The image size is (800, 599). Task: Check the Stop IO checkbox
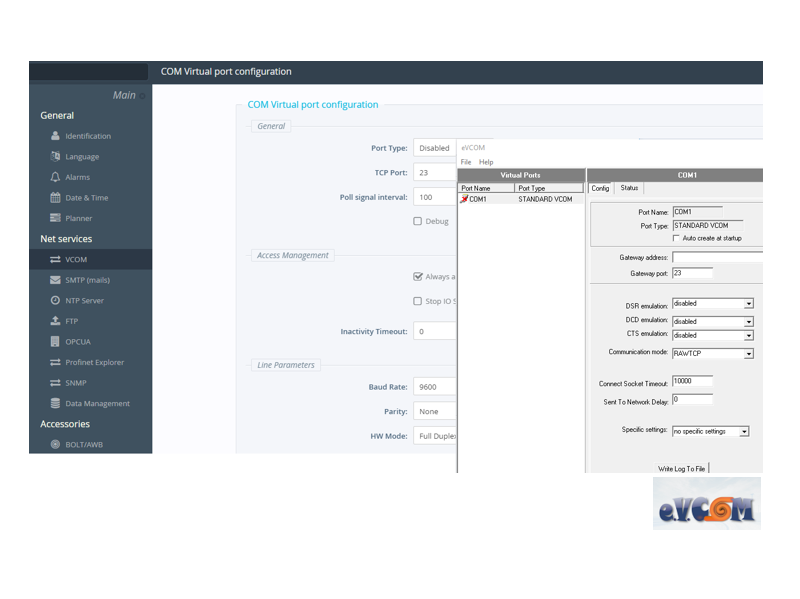pyautogui.click(x=418, y=301)
